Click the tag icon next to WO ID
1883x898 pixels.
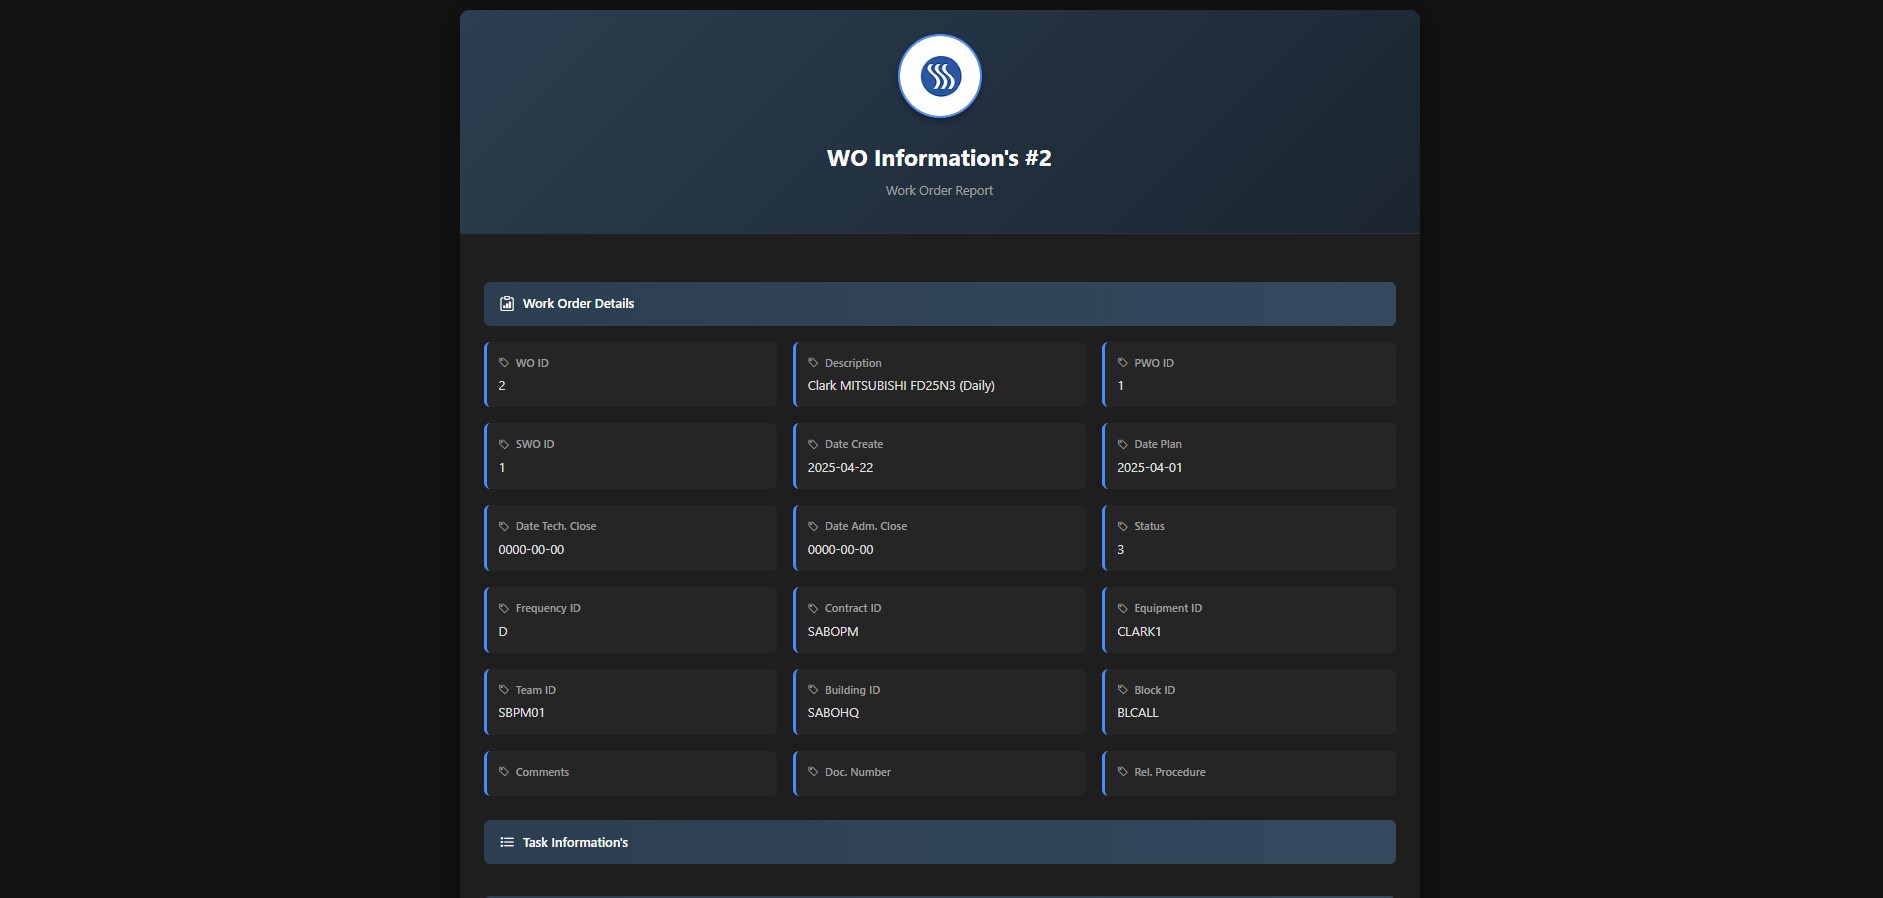pos(504,363)
